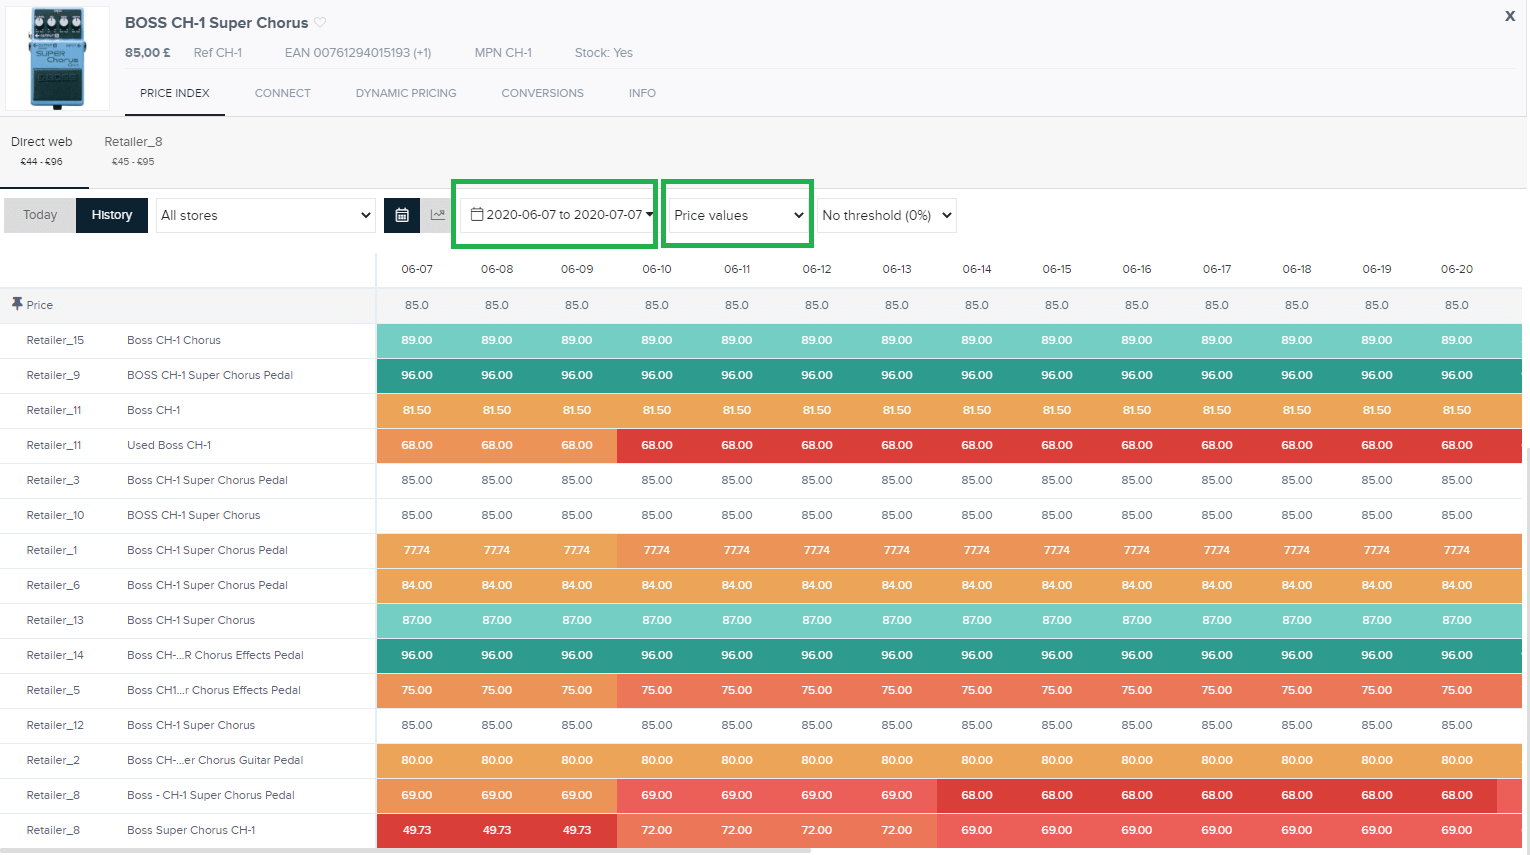Image resolution: width=1530 pixels, height=855 pixels.
Task: Click the BOSS CH-1 Super Chorus heading
Action: pyautogui.click(x=216, y=22)
